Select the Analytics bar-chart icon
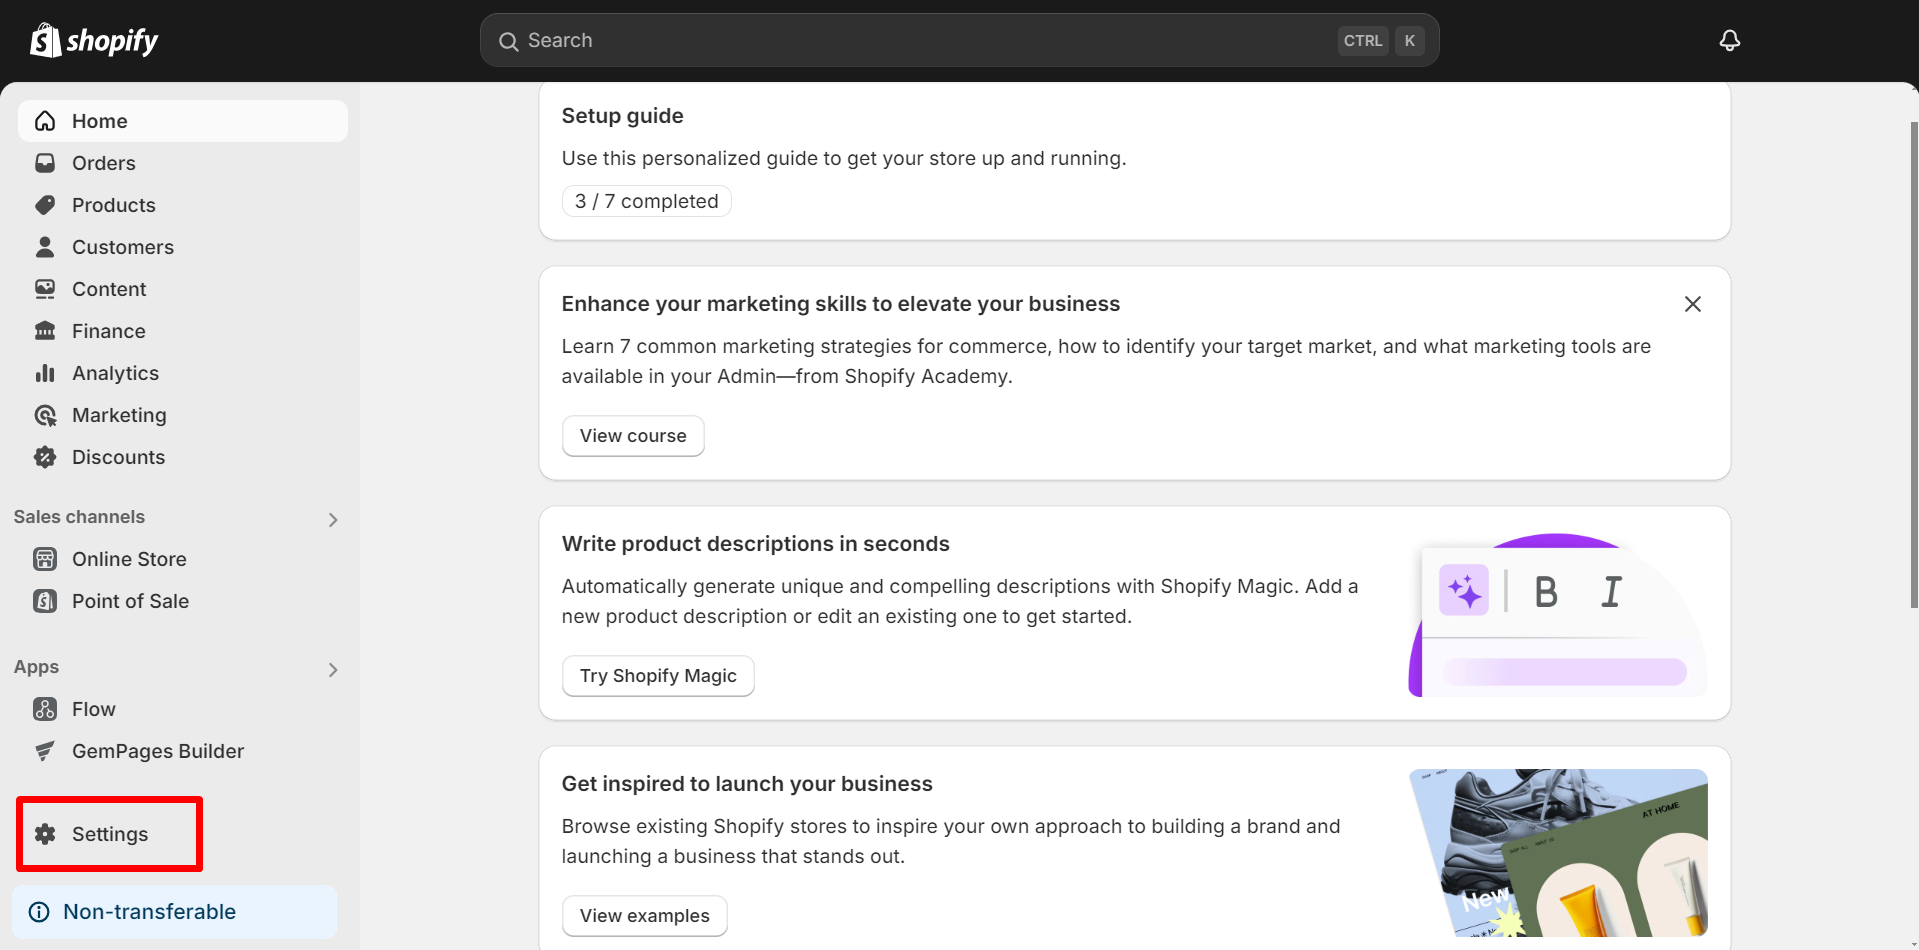Viewport: 1919px width, 950px height. 45,372
